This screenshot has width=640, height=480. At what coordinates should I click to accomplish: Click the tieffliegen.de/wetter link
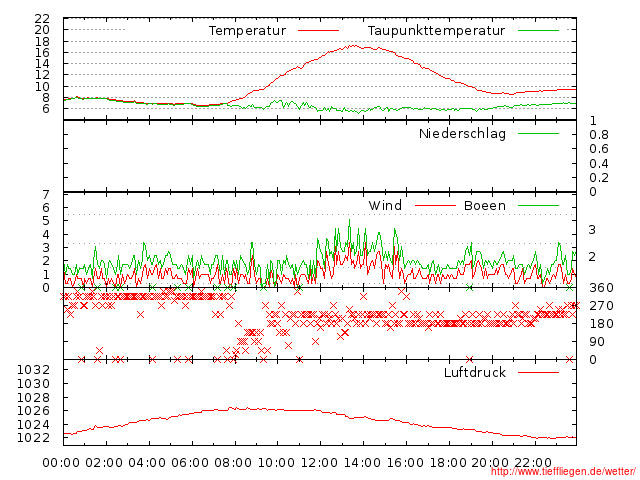(563, 471)
